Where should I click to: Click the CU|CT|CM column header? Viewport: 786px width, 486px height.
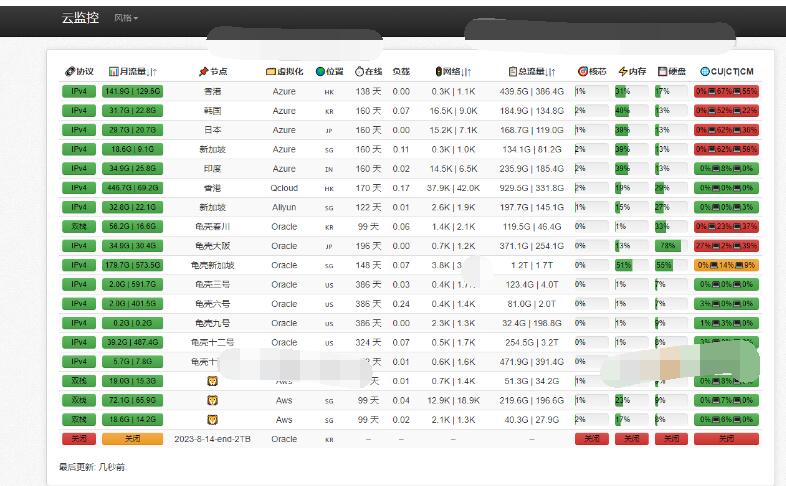coord(727,72)
